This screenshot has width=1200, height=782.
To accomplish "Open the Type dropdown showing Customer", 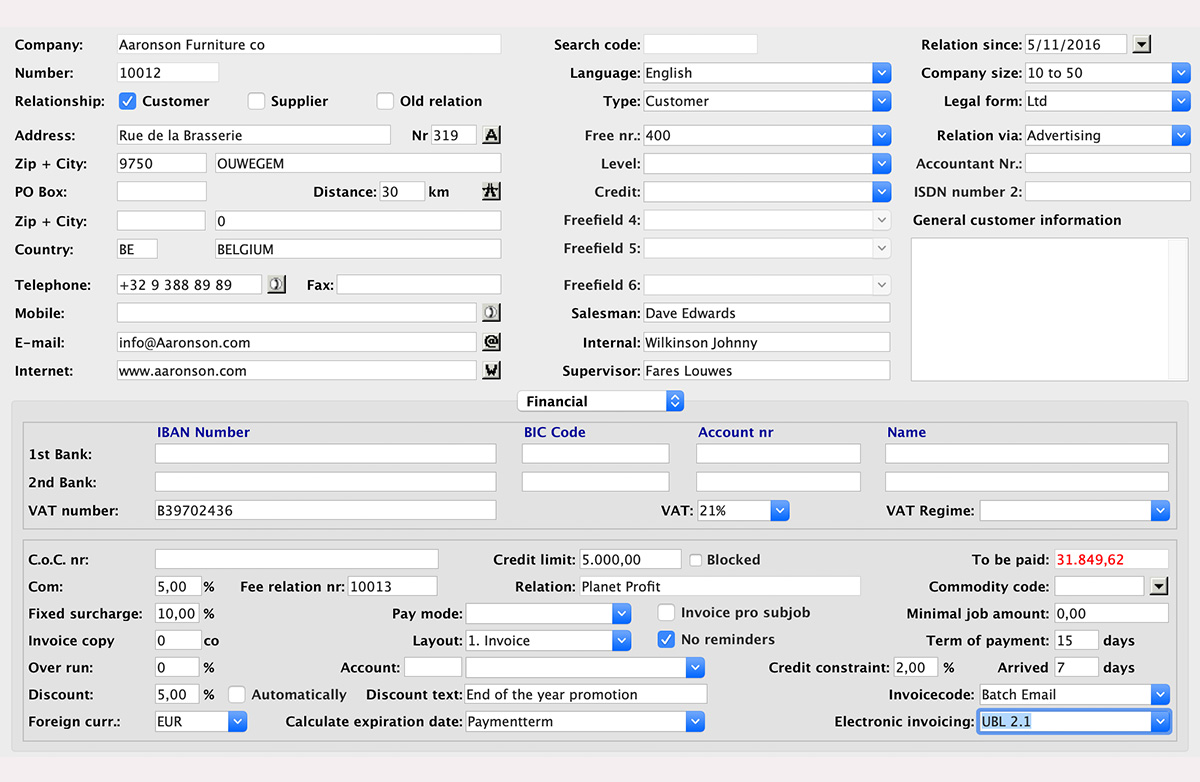I will tap(881, 101).
